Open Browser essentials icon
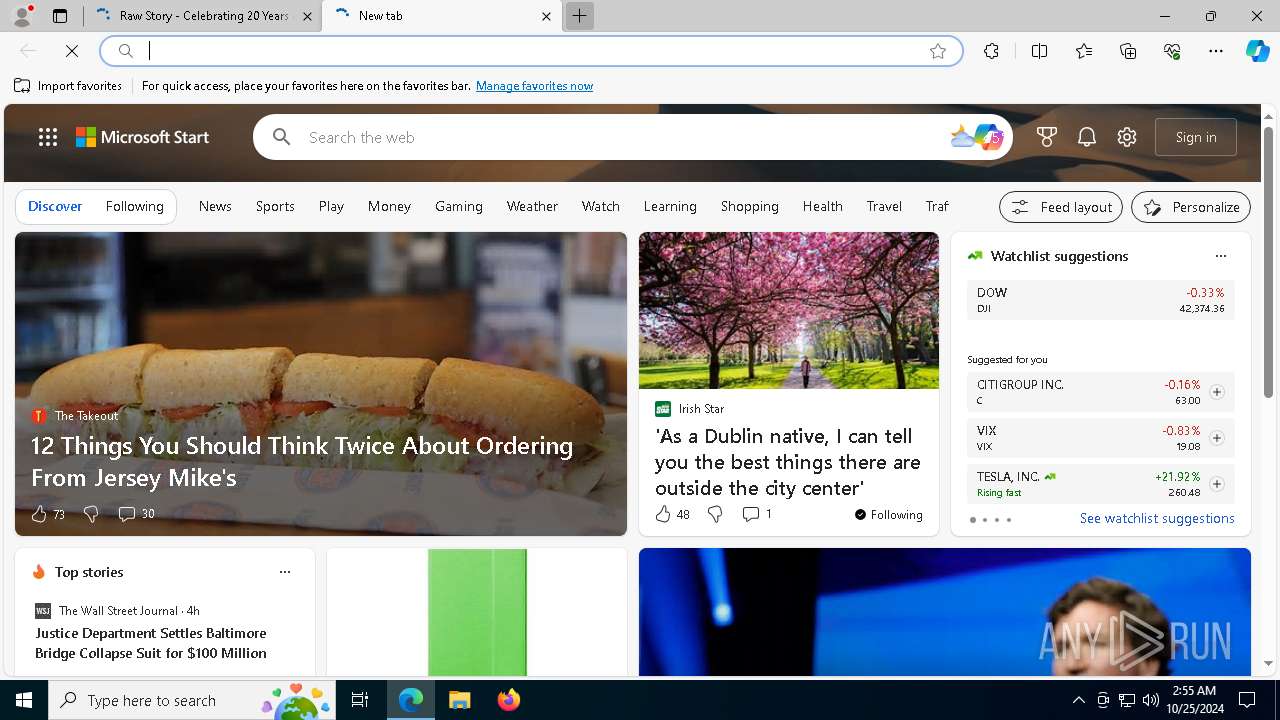The height and width of the screenshot is (720, 1280). pyautogui.click(x=1172, y=51)
